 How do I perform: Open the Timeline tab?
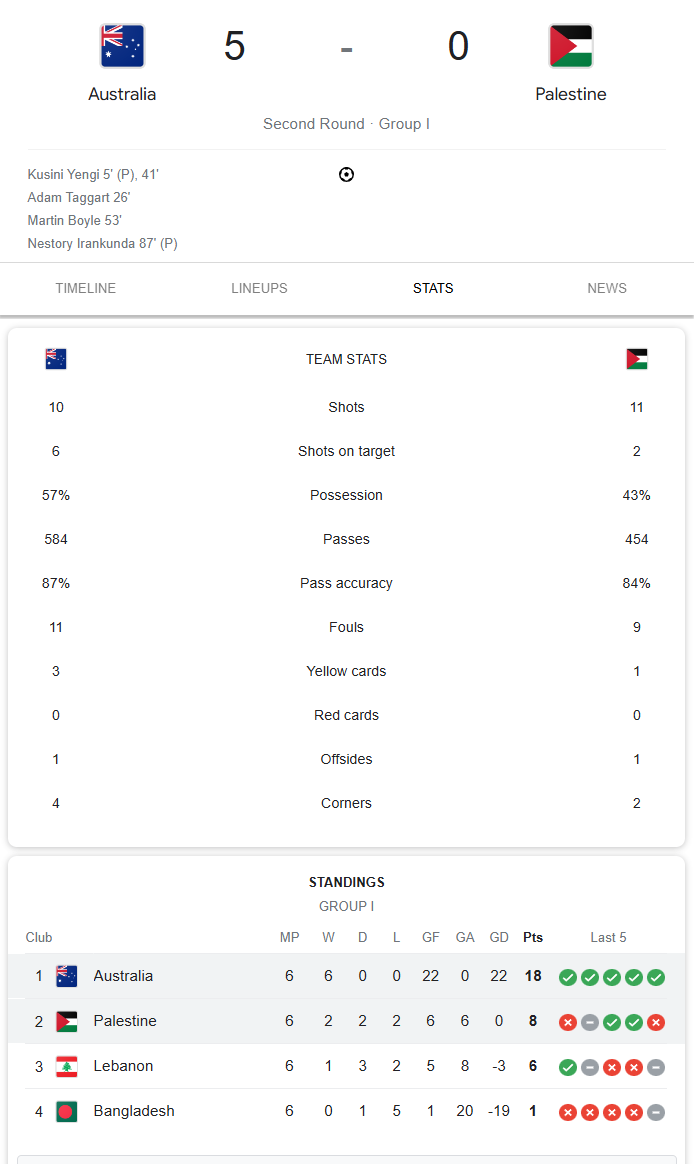point(86,288)
